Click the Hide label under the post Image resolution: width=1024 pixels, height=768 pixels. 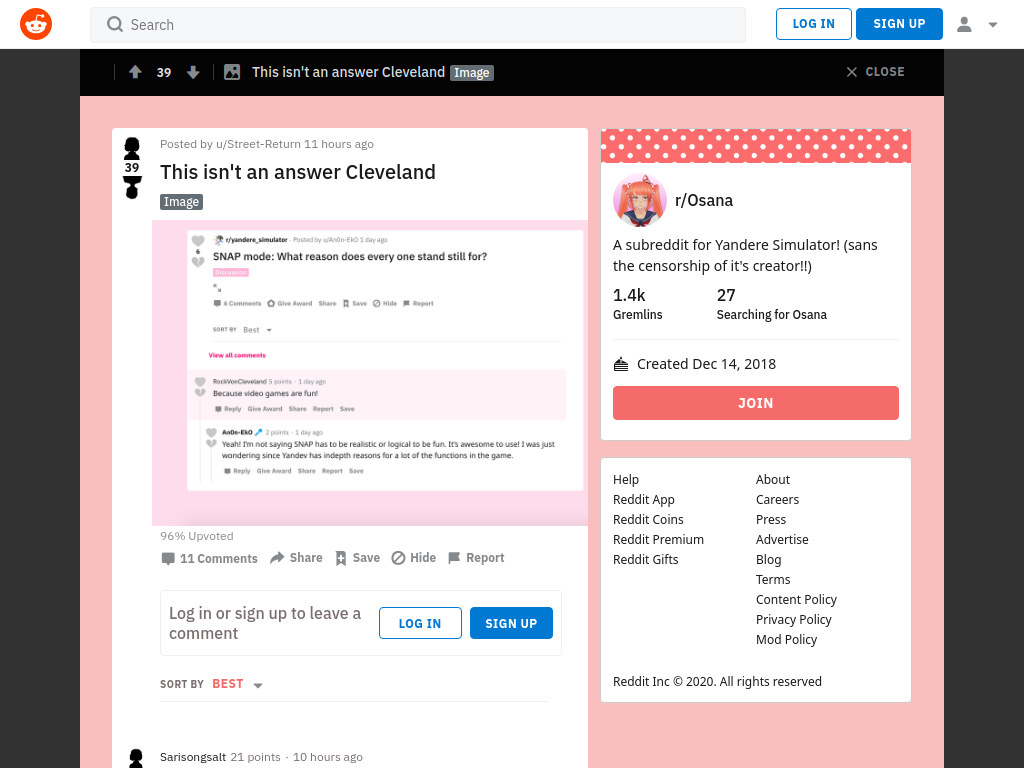(x=423, y=558)
